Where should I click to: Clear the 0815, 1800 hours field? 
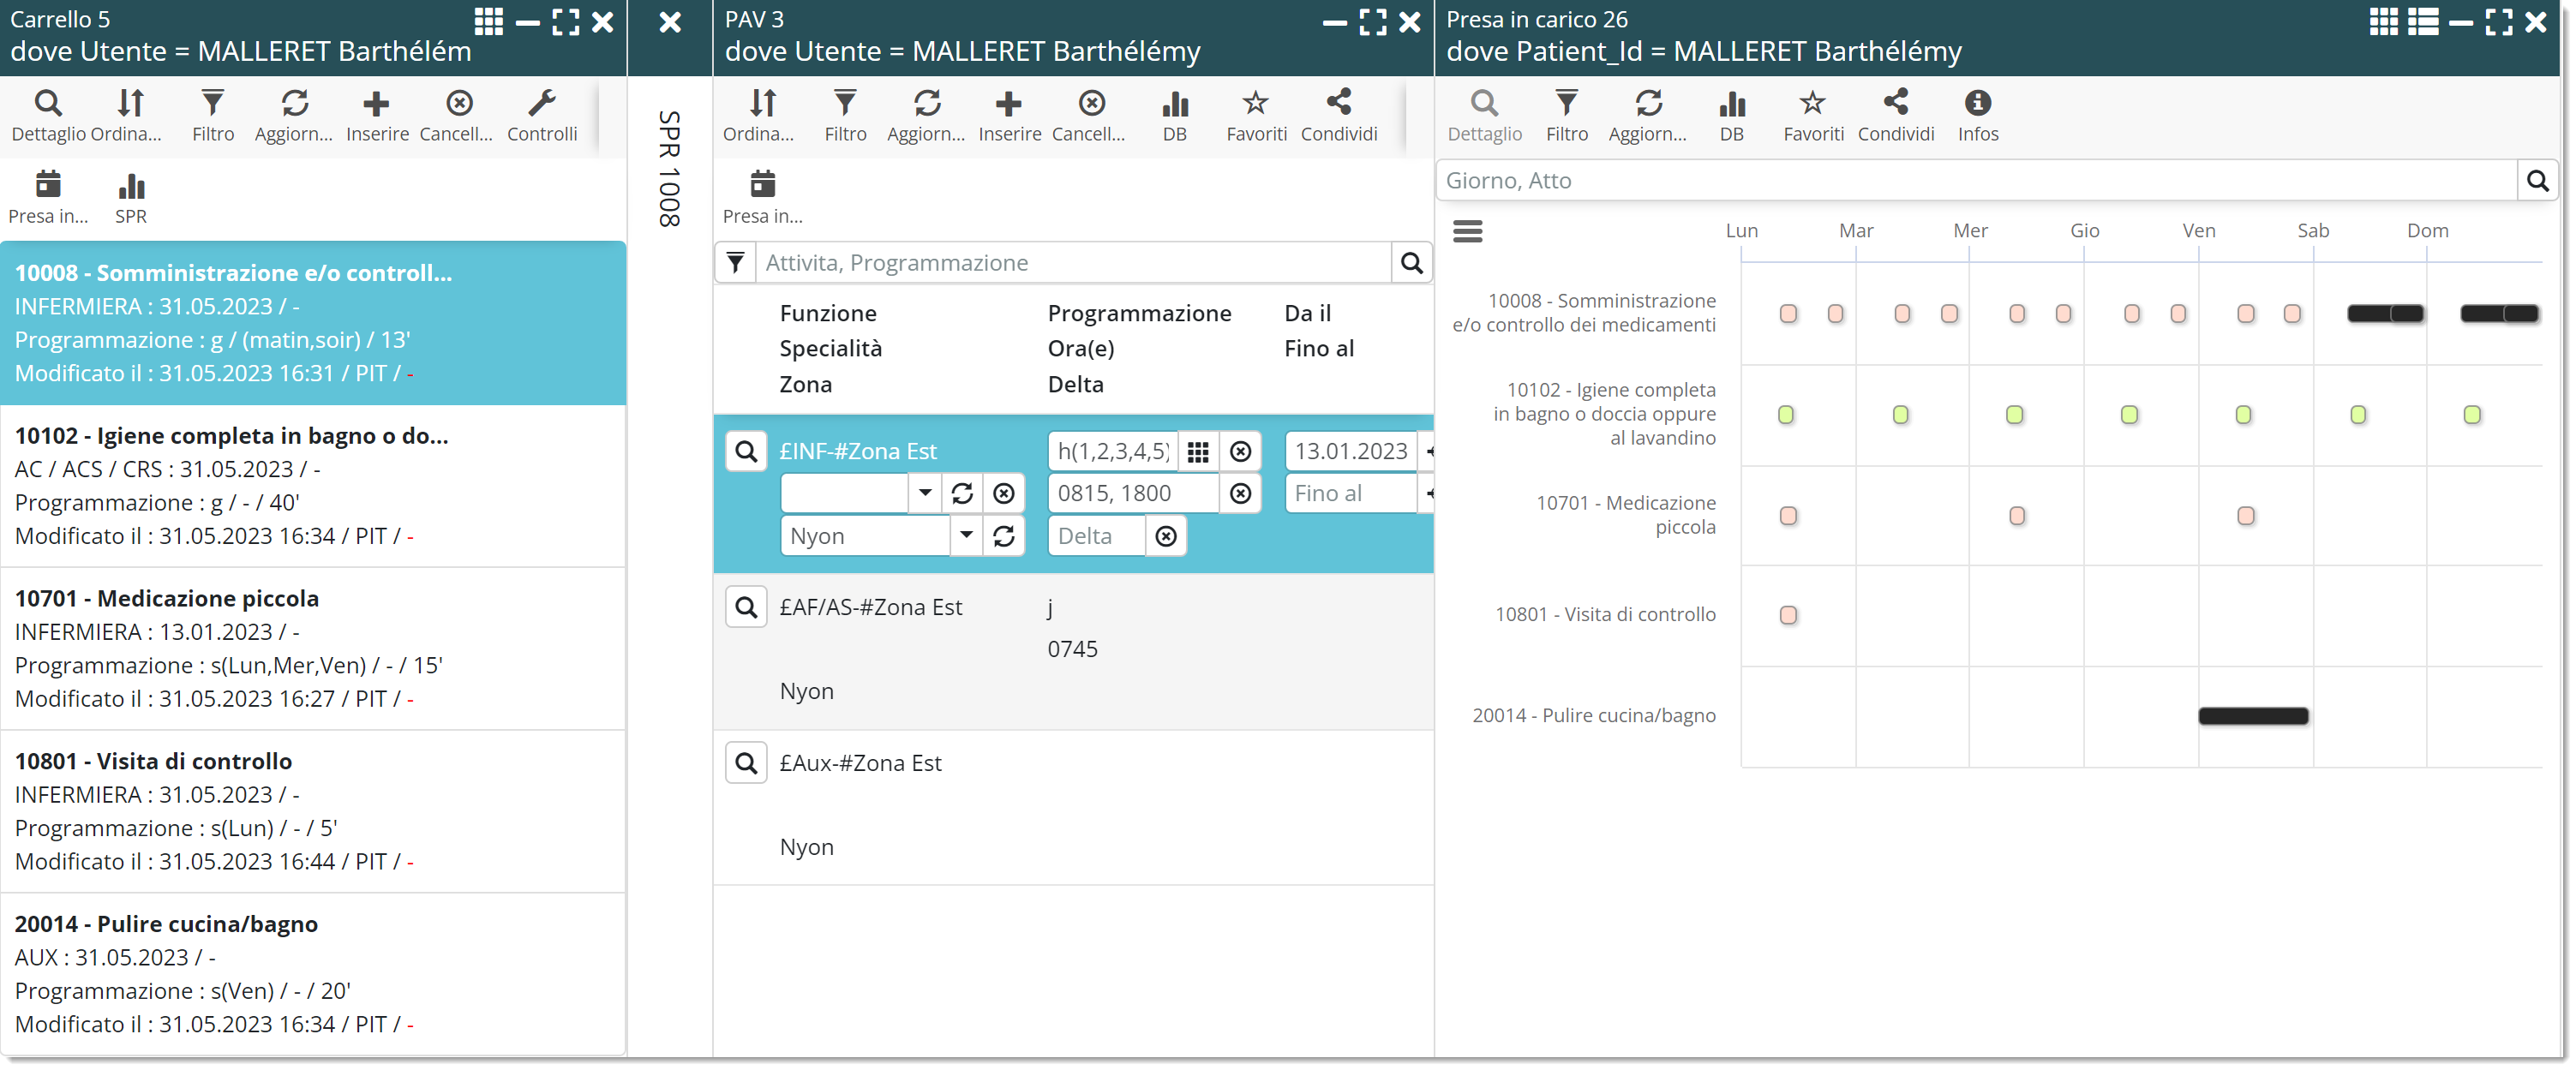click(1240, 493)
